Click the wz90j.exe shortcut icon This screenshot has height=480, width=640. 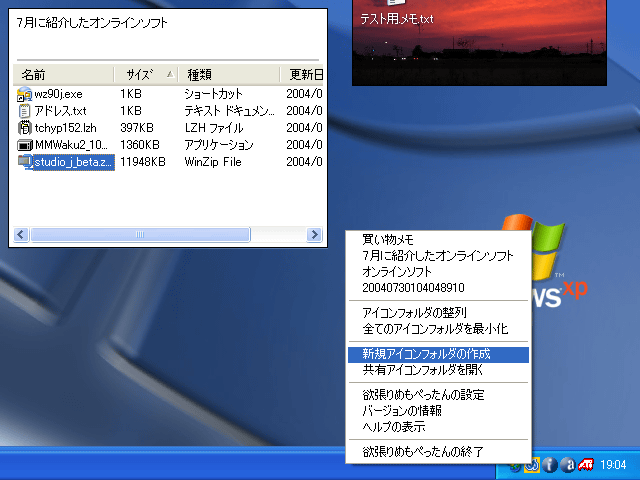pyautogui.click(x=24, y=94)
